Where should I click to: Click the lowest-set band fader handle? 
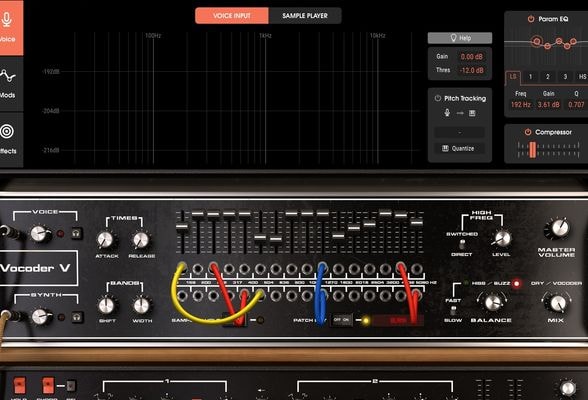click(x=276, y=239)
